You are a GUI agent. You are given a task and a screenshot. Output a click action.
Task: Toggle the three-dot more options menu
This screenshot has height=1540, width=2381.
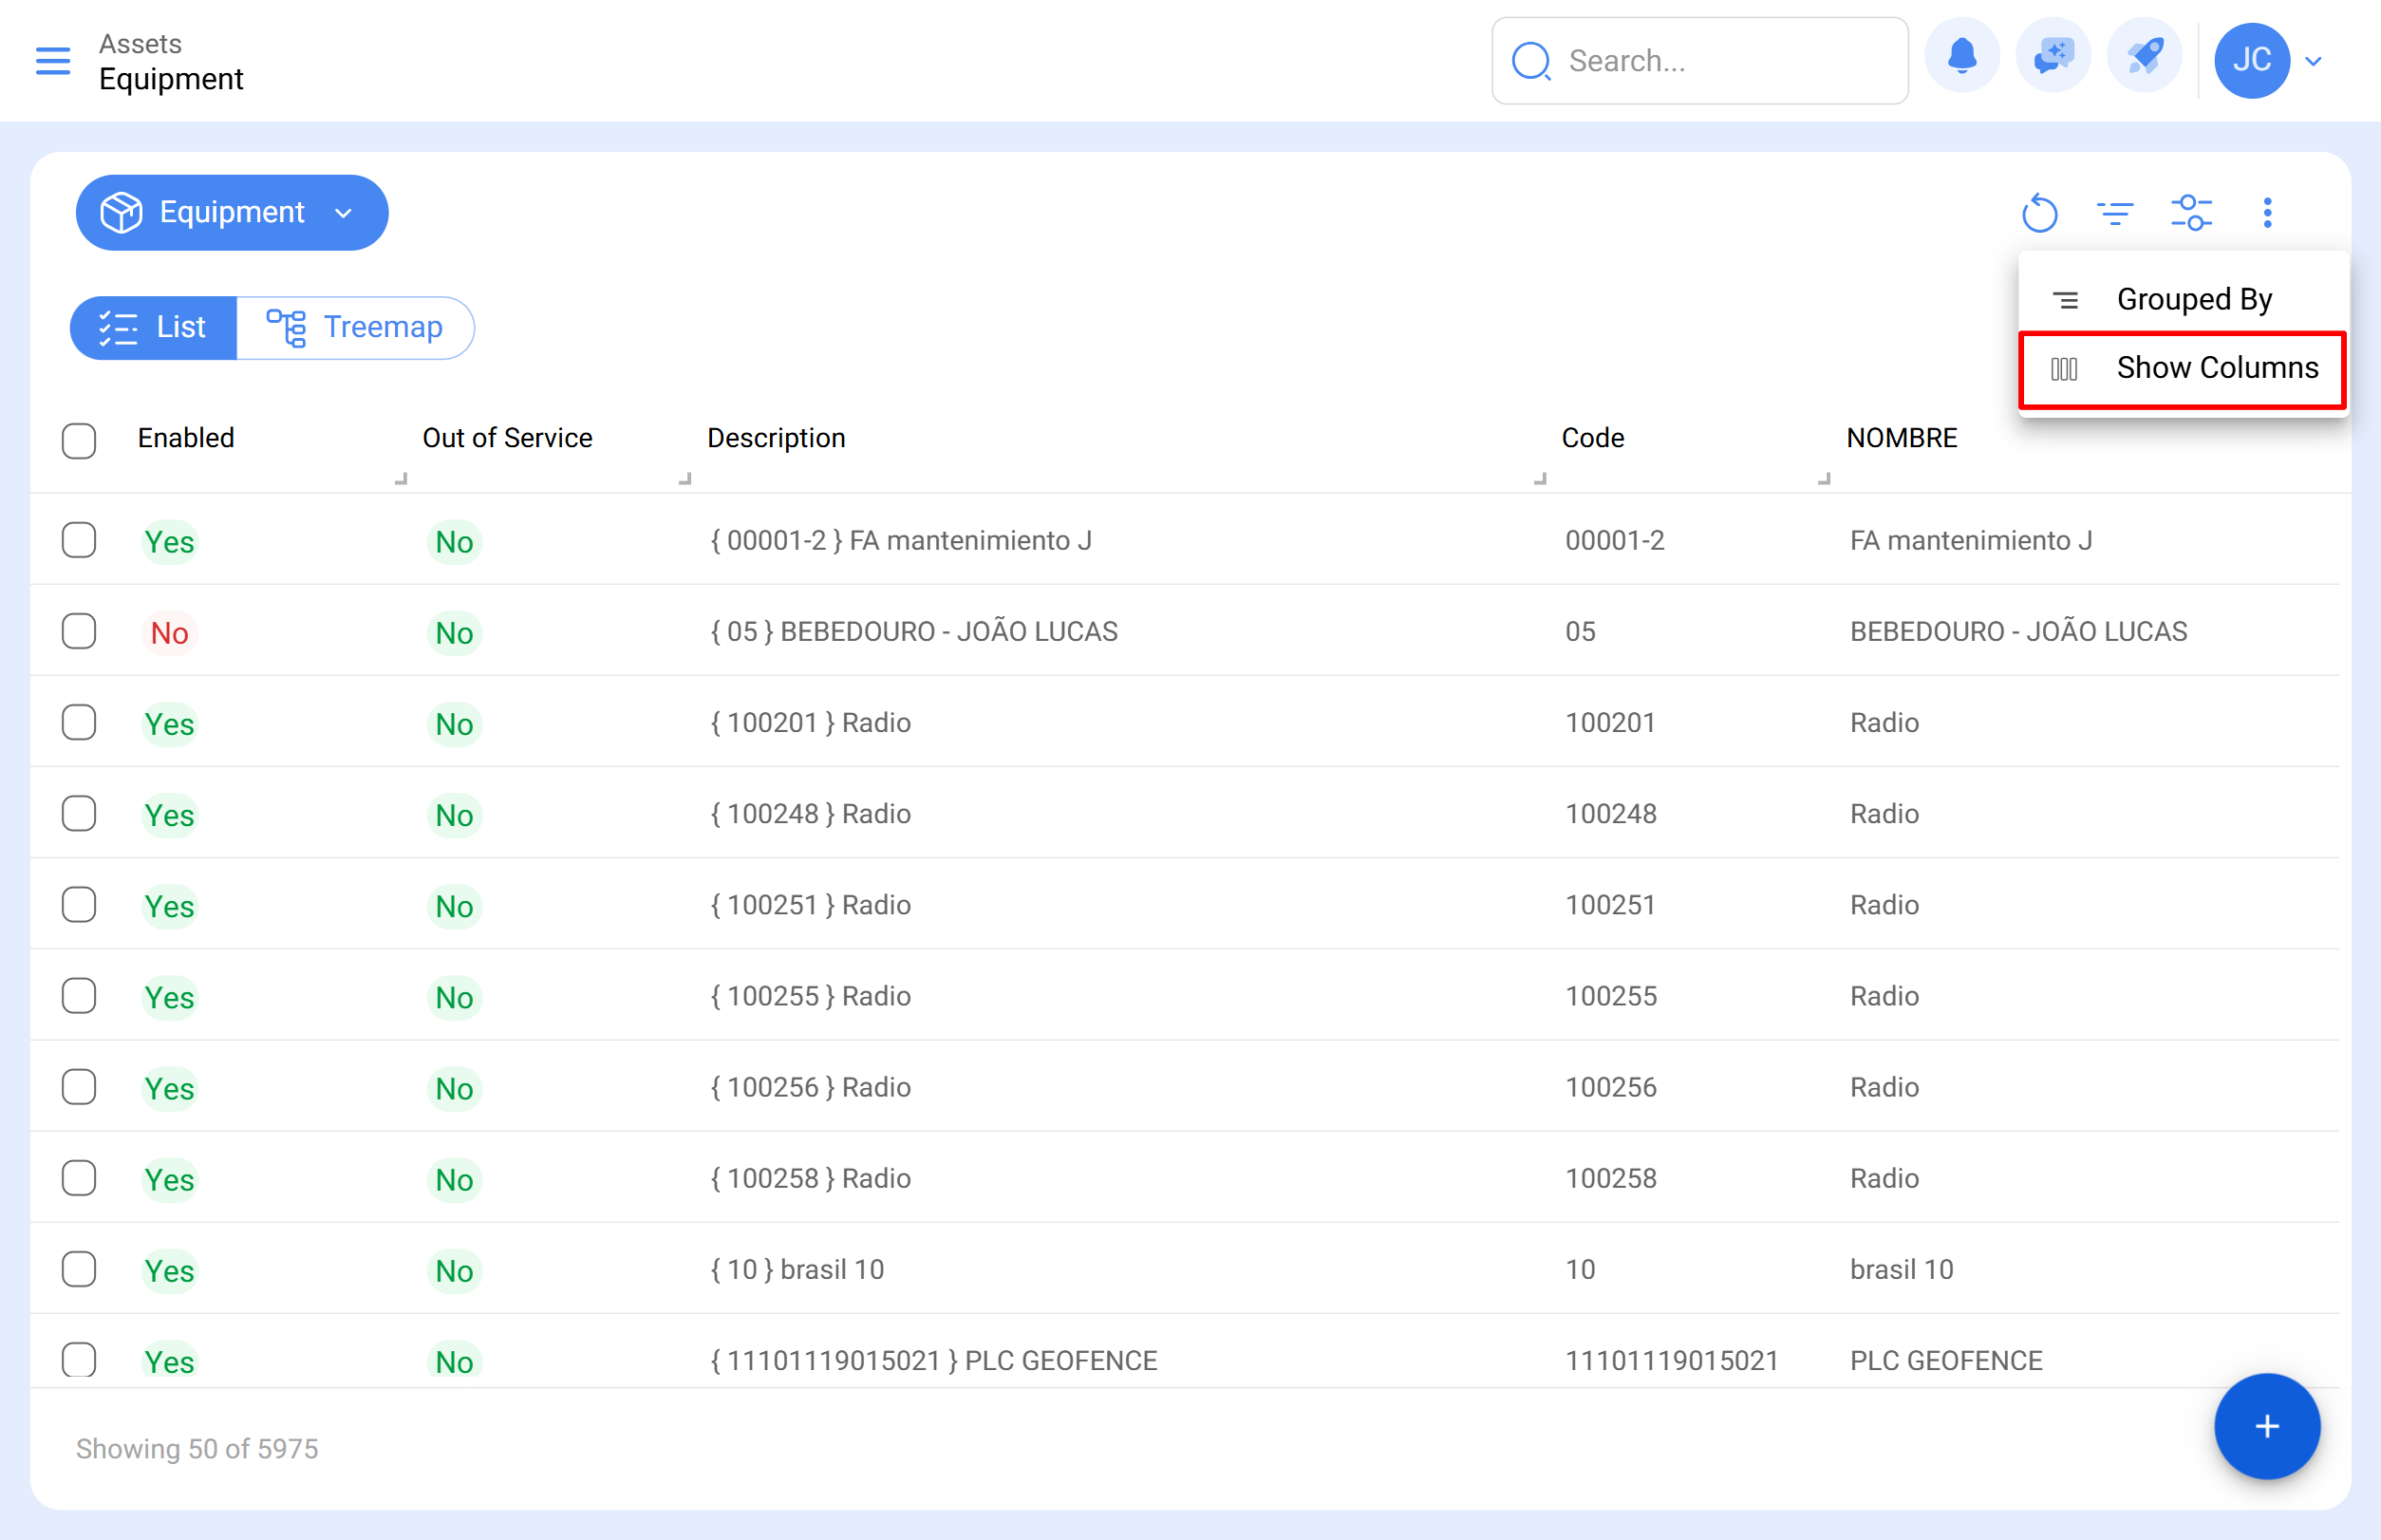(2267, 212)
